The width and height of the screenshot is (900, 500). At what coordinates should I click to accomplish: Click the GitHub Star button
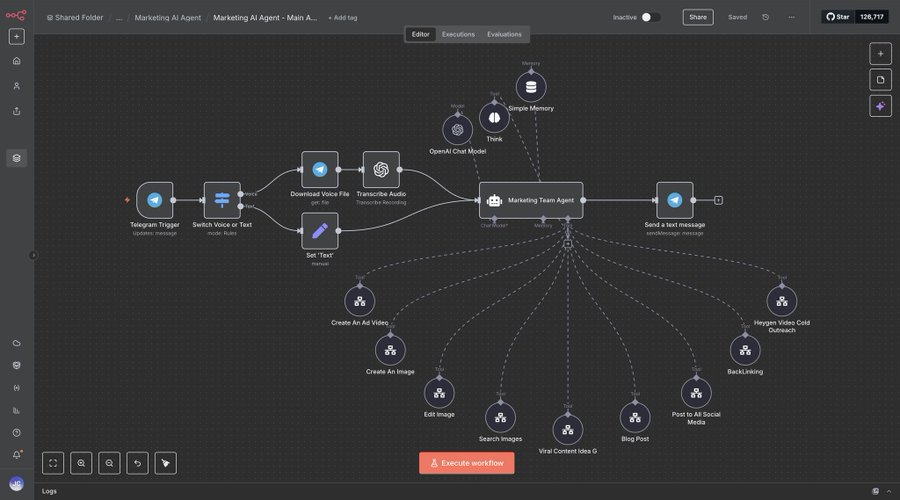click(x=838, y=17)
